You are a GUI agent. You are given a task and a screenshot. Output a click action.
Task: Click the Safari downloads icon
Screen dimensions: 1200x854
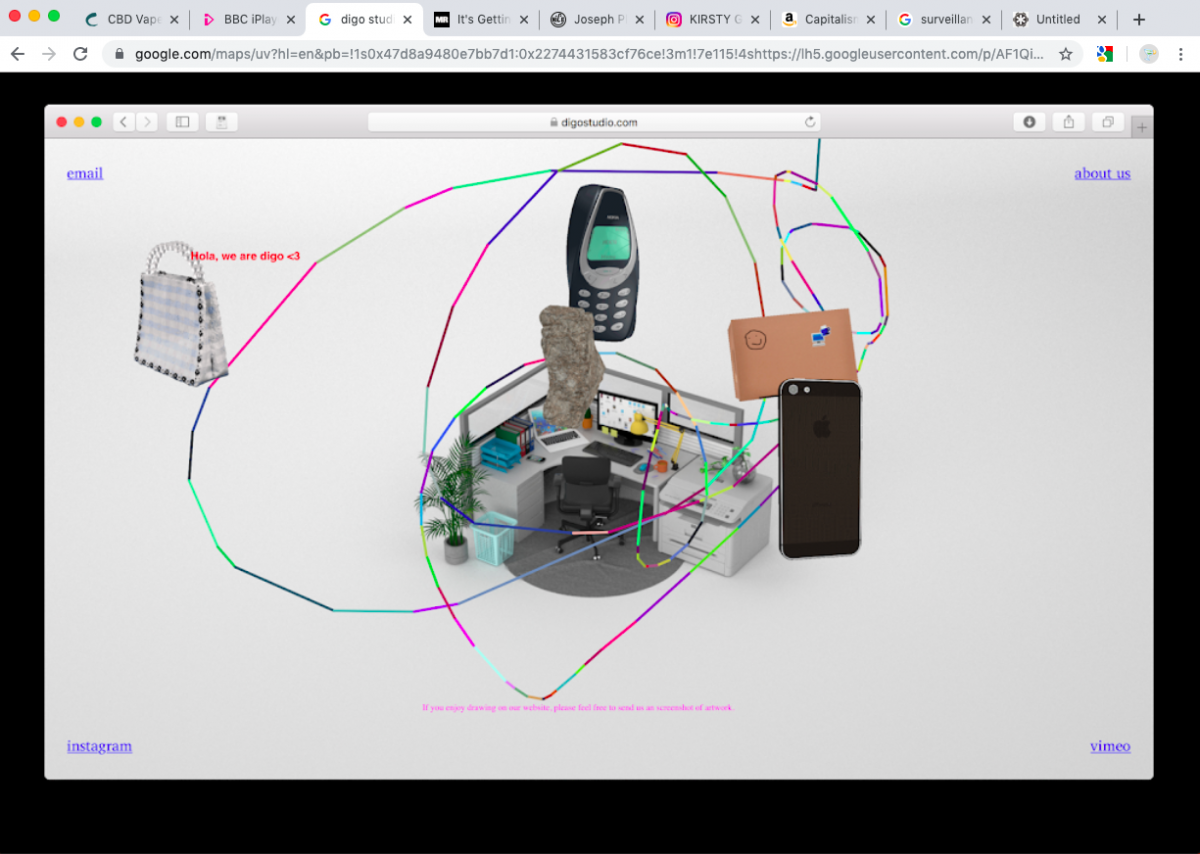pyautogui.click(x=1028, y=121)
